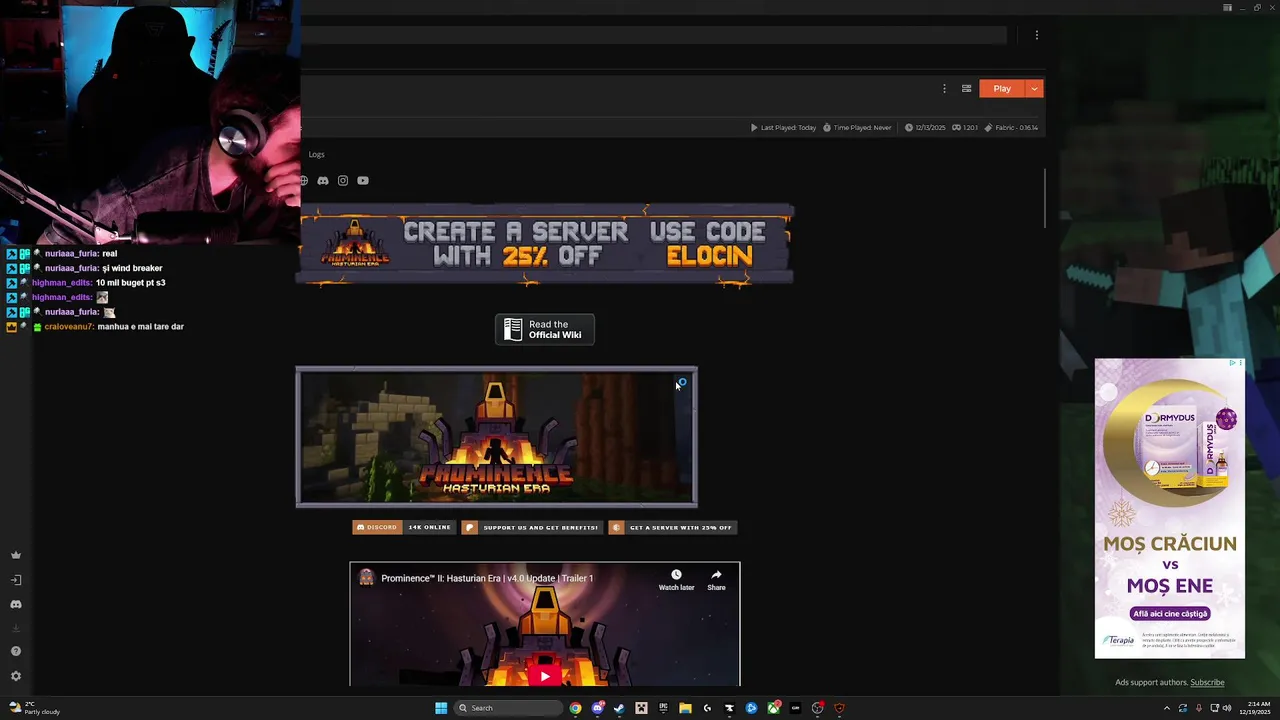Click the Time Played: Never label
This screenshot has height=720, width=1280.
(x=857, y=128)
